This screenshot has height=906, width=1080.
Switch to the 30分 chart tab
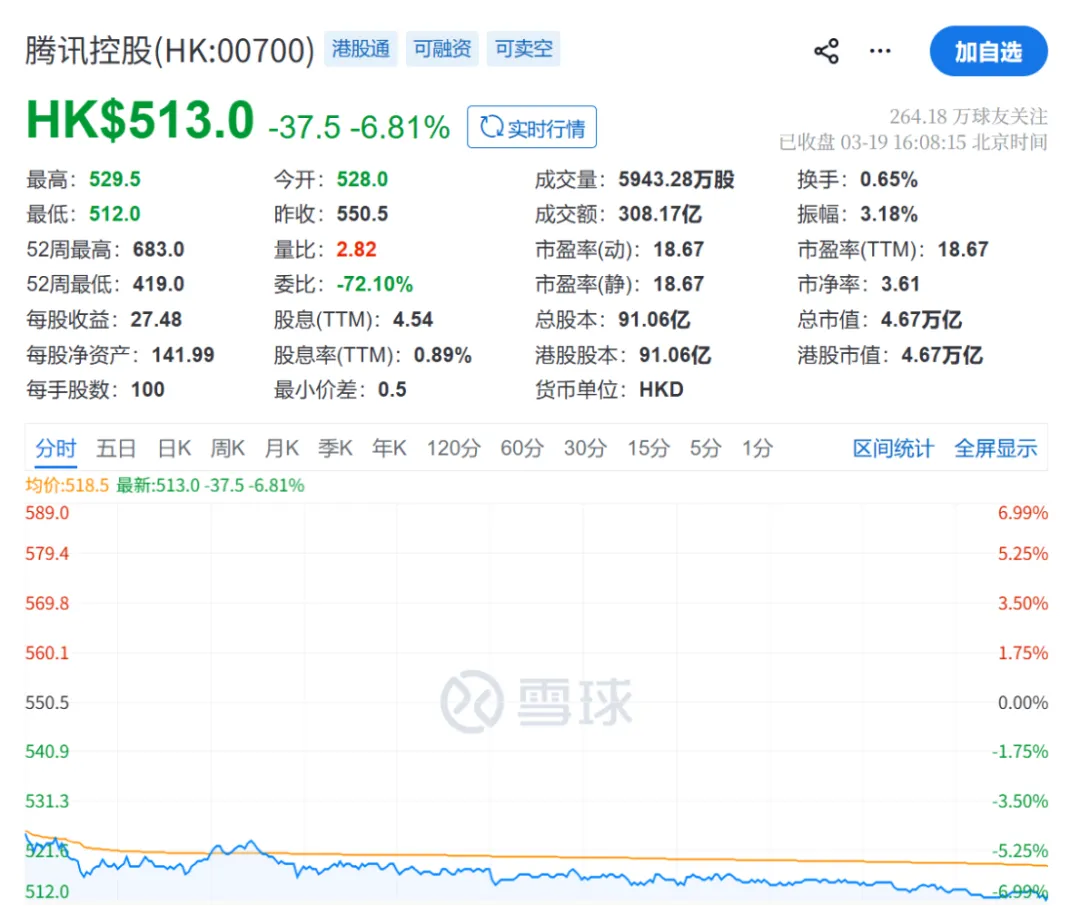[585, 449]
